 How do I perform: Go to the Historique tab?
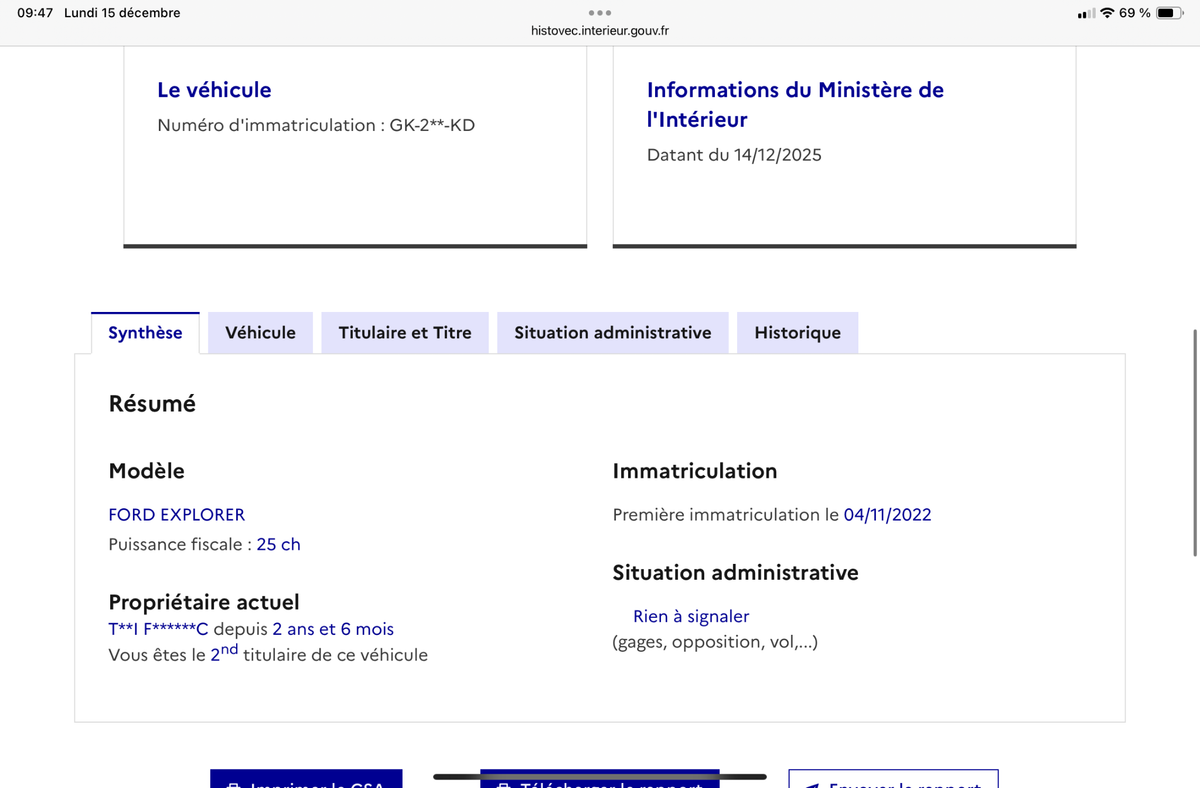797,333
